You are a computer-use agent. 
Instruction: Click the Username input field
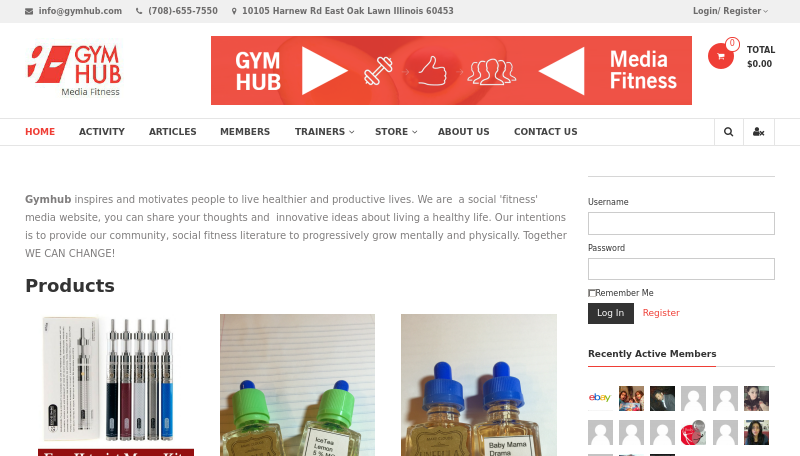(681, 223)
